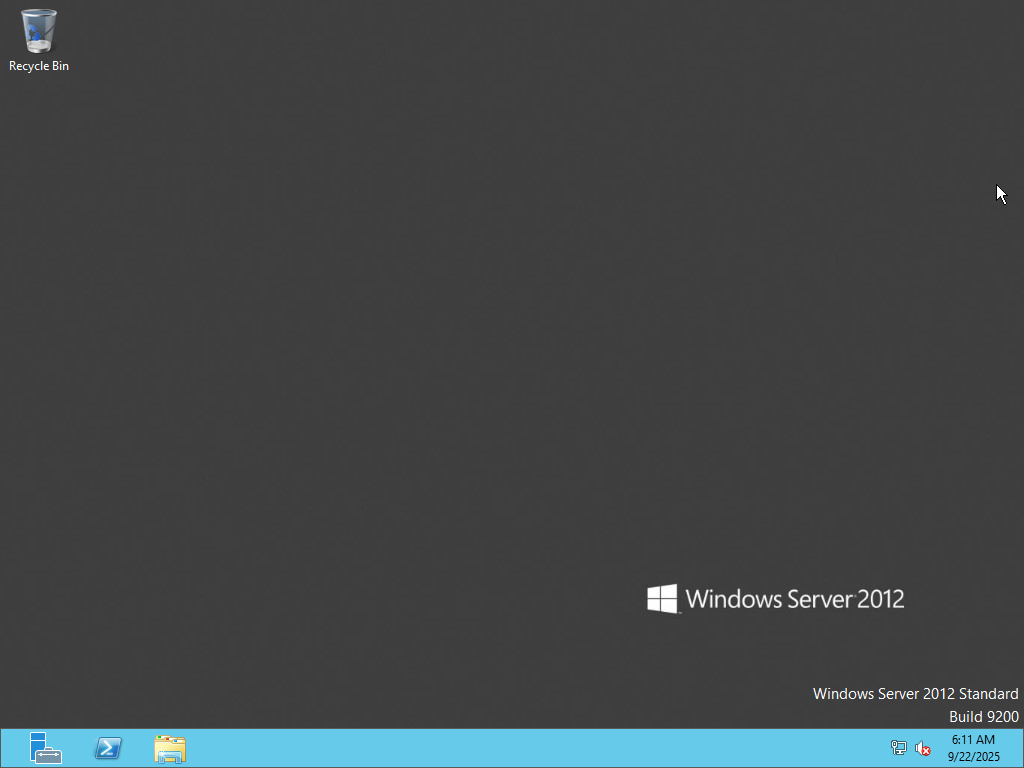Click the word "Windows" in the wallpaper logo
This screenshot has width=1024, height=768.
click(x=734, y=599)
